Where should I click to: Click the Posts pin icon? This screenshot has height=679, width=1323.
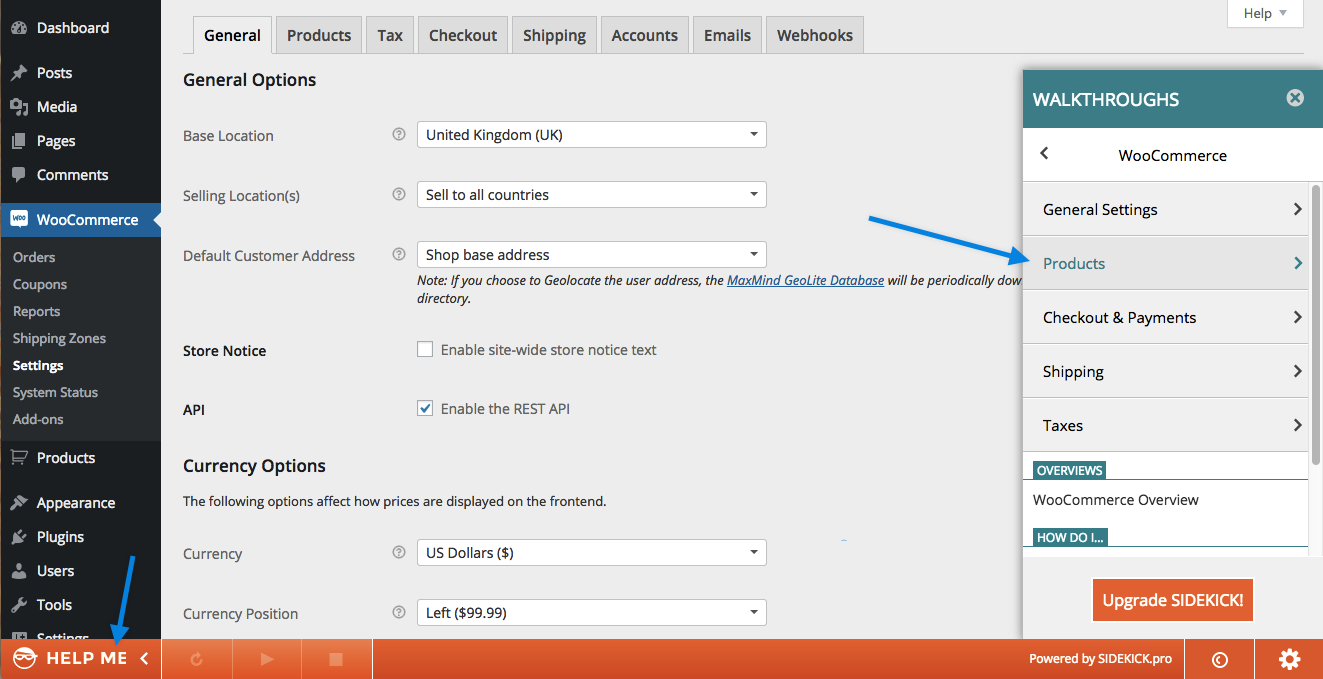(x=19, y=73)
